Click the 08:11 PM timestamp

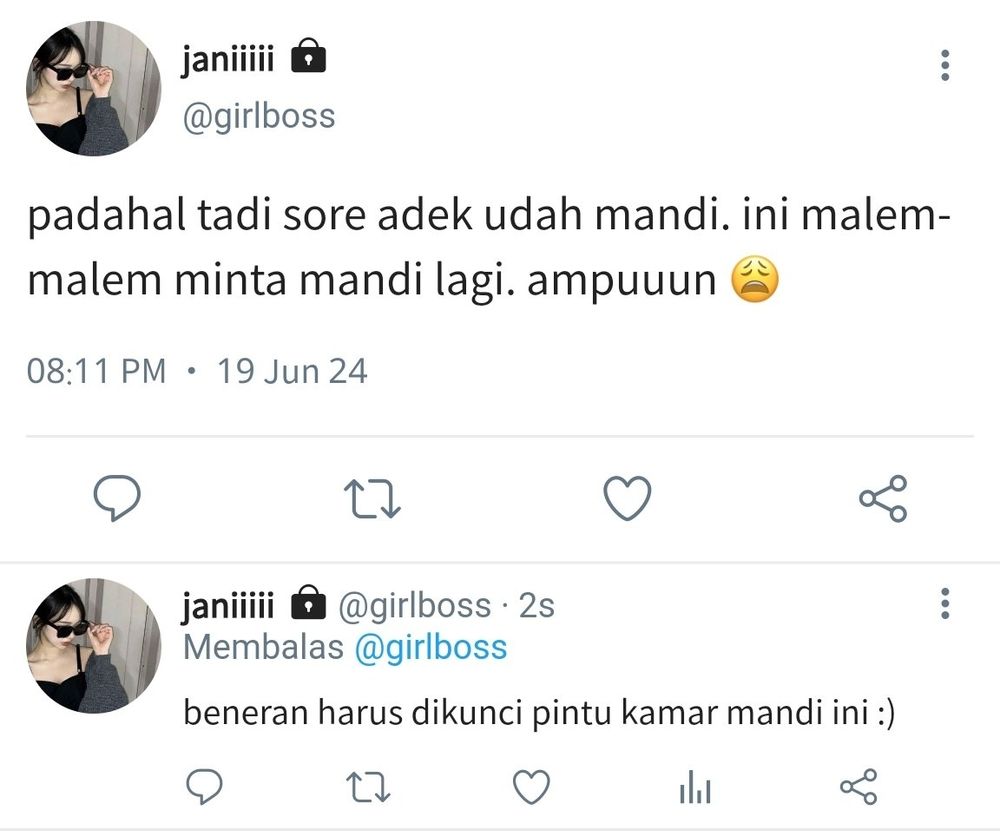click(96, 371)
